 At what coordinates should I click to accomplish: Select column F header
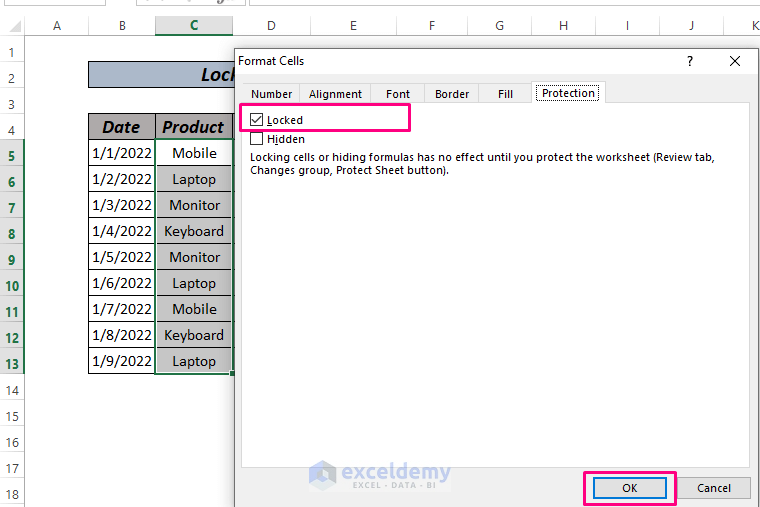click(432, 26)
